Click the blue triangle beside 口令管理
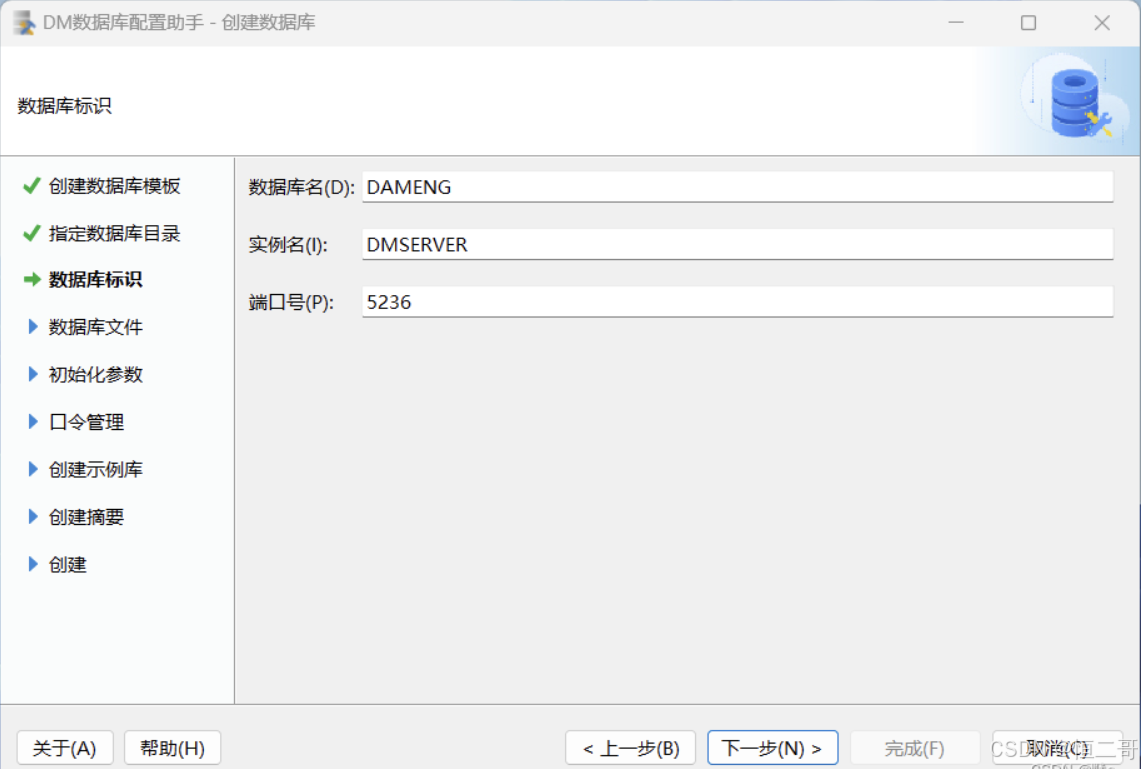Image resolution: width=1142 pixels, height=769 pixels. [33, 422]
